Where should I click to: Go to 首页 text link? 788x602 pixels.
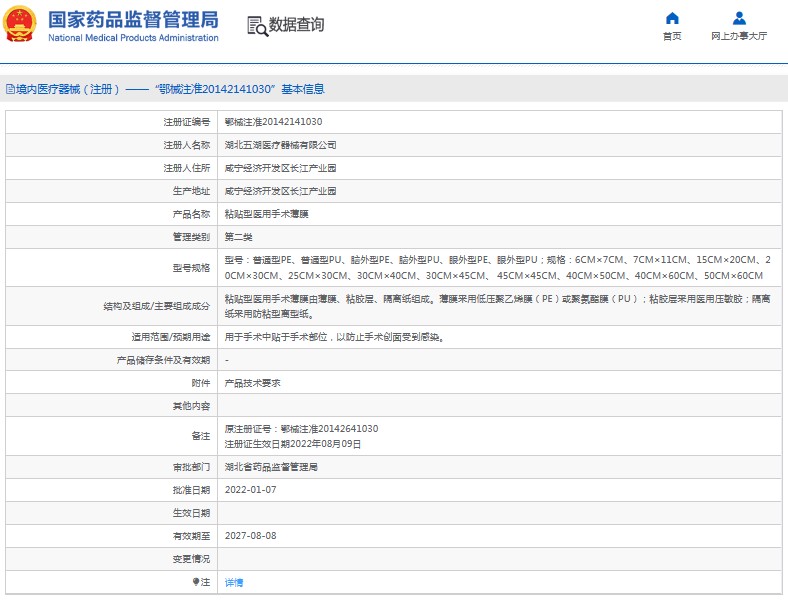click(x=672, y=36)
